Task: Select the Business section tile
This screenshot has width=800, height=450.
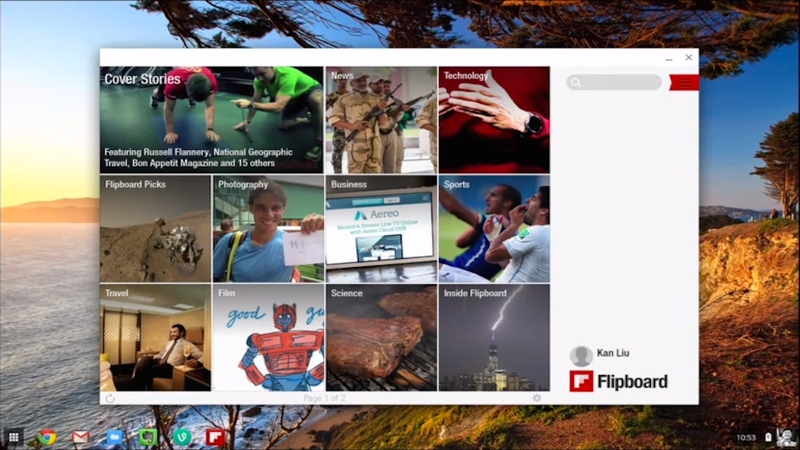Action: point(381,229)
